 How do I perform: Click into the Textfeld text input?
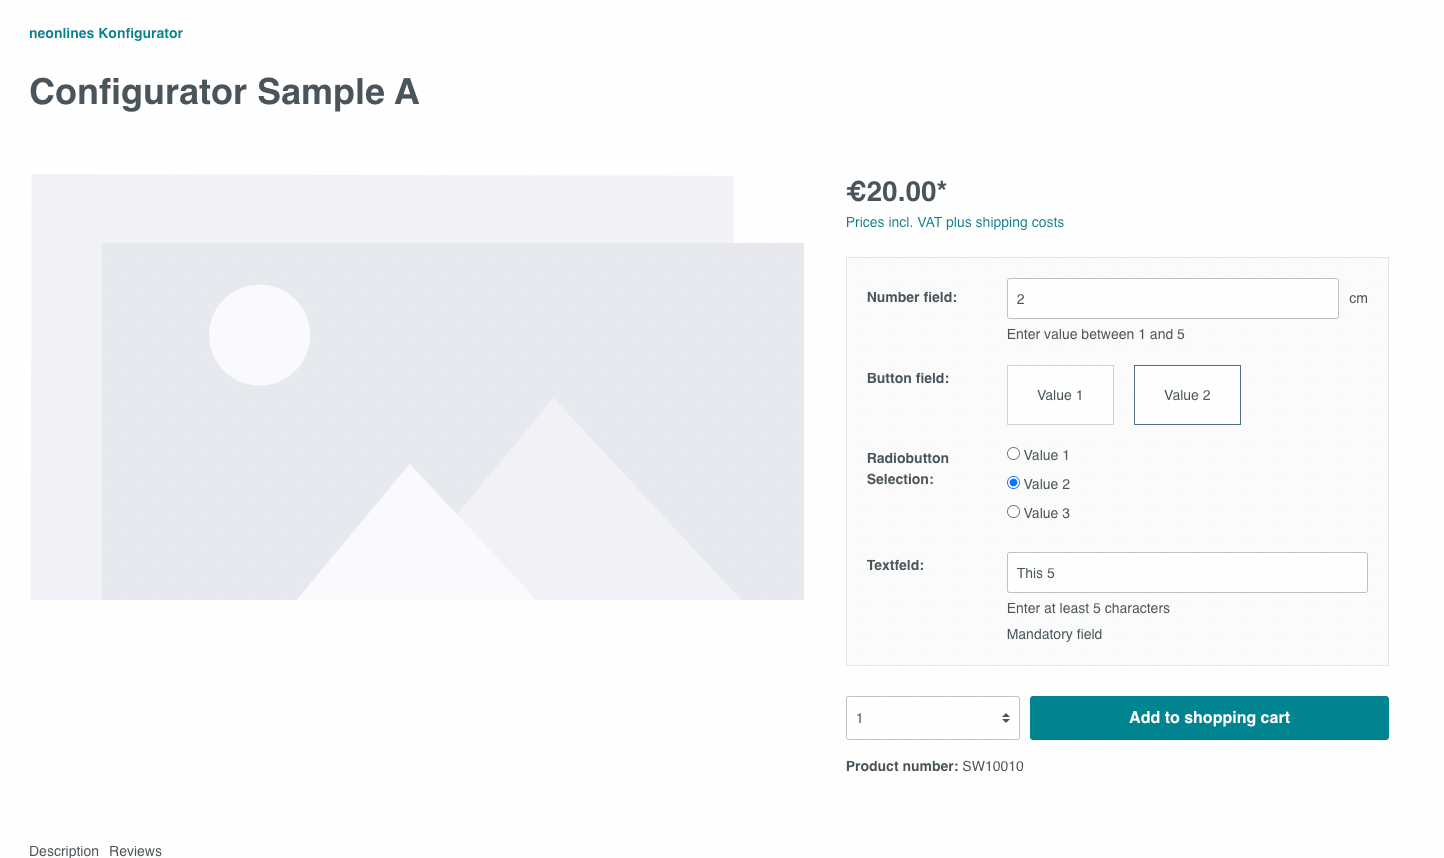1187,573
